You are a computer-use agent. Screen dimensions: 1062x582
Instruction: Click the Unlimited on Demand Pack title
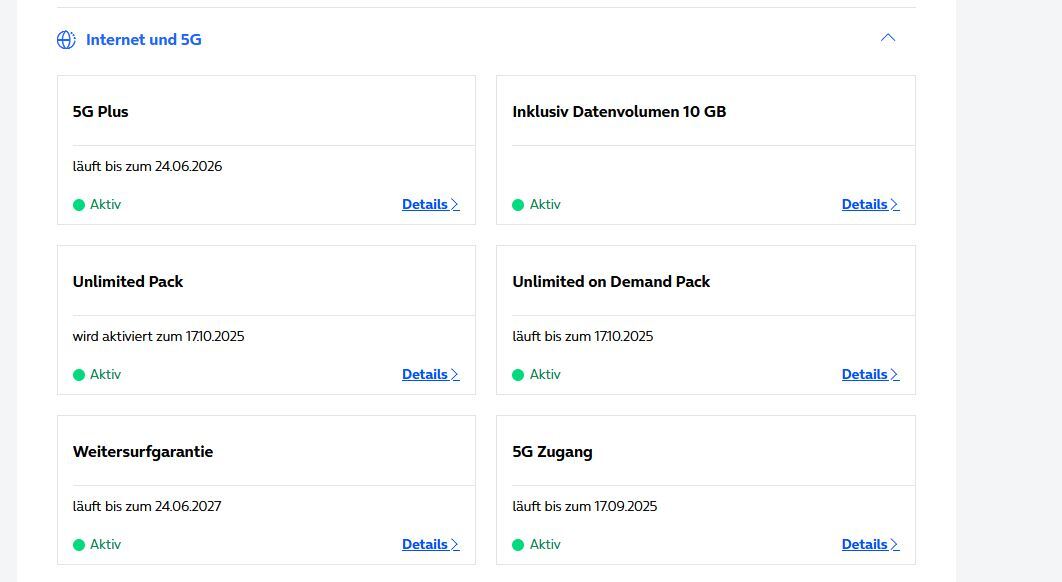tap(611, 282)
